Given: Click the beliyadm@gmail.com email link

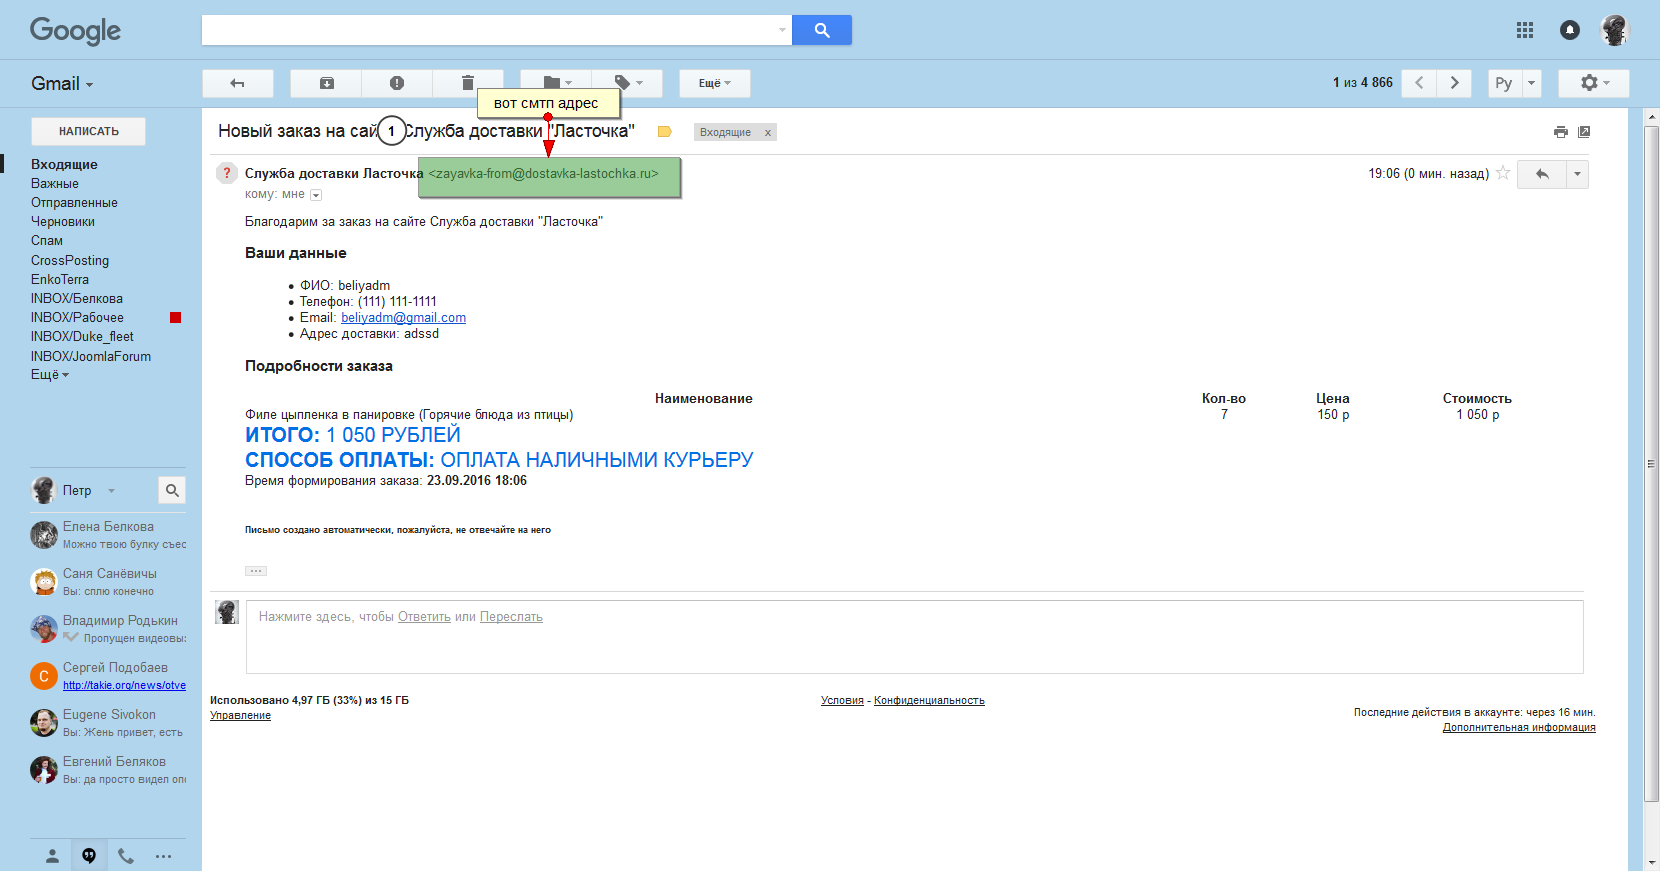Looking at the screenshot, I should tap(403, 318).
